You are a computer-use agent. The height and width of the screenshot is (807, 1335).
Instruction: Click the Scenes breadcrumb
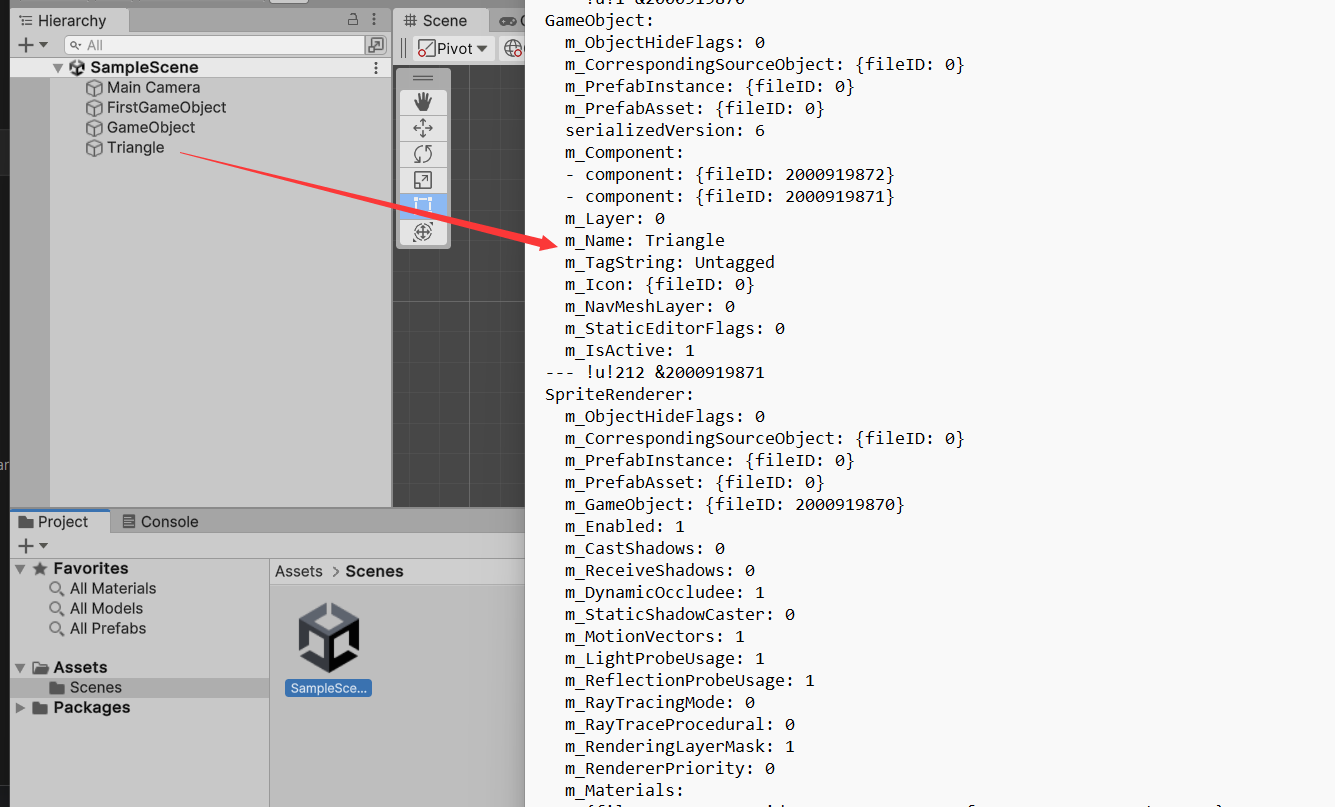(x=374, y=572)
